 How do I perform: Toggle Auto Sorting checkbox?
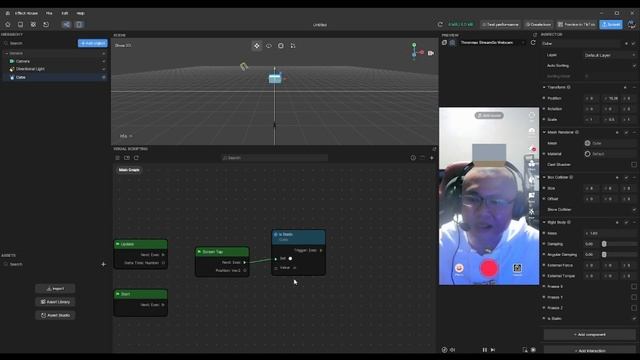point(634,65)
